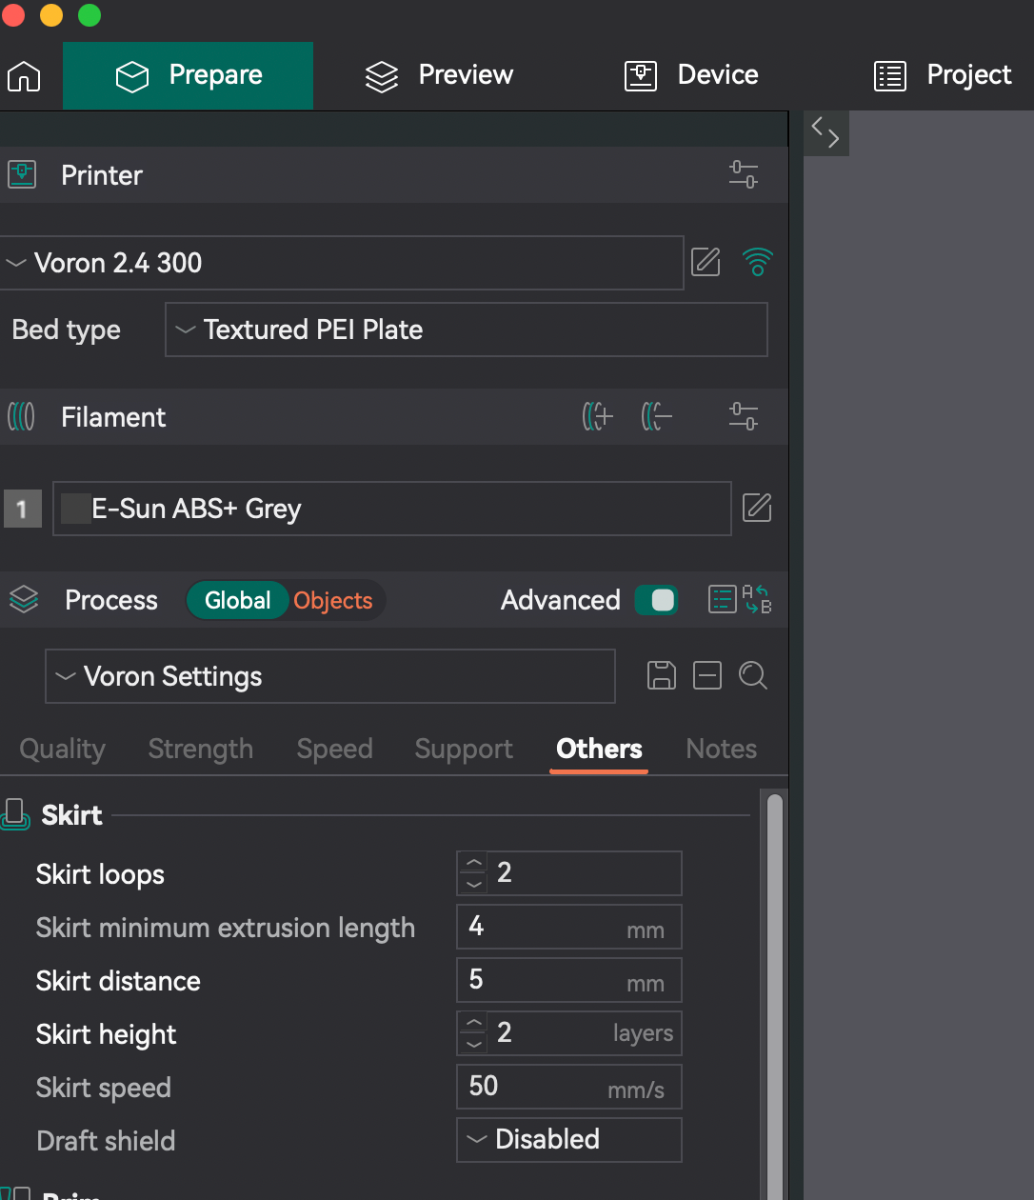
Task: Remove a filament with the minus icon
Action: coord(656,417)
